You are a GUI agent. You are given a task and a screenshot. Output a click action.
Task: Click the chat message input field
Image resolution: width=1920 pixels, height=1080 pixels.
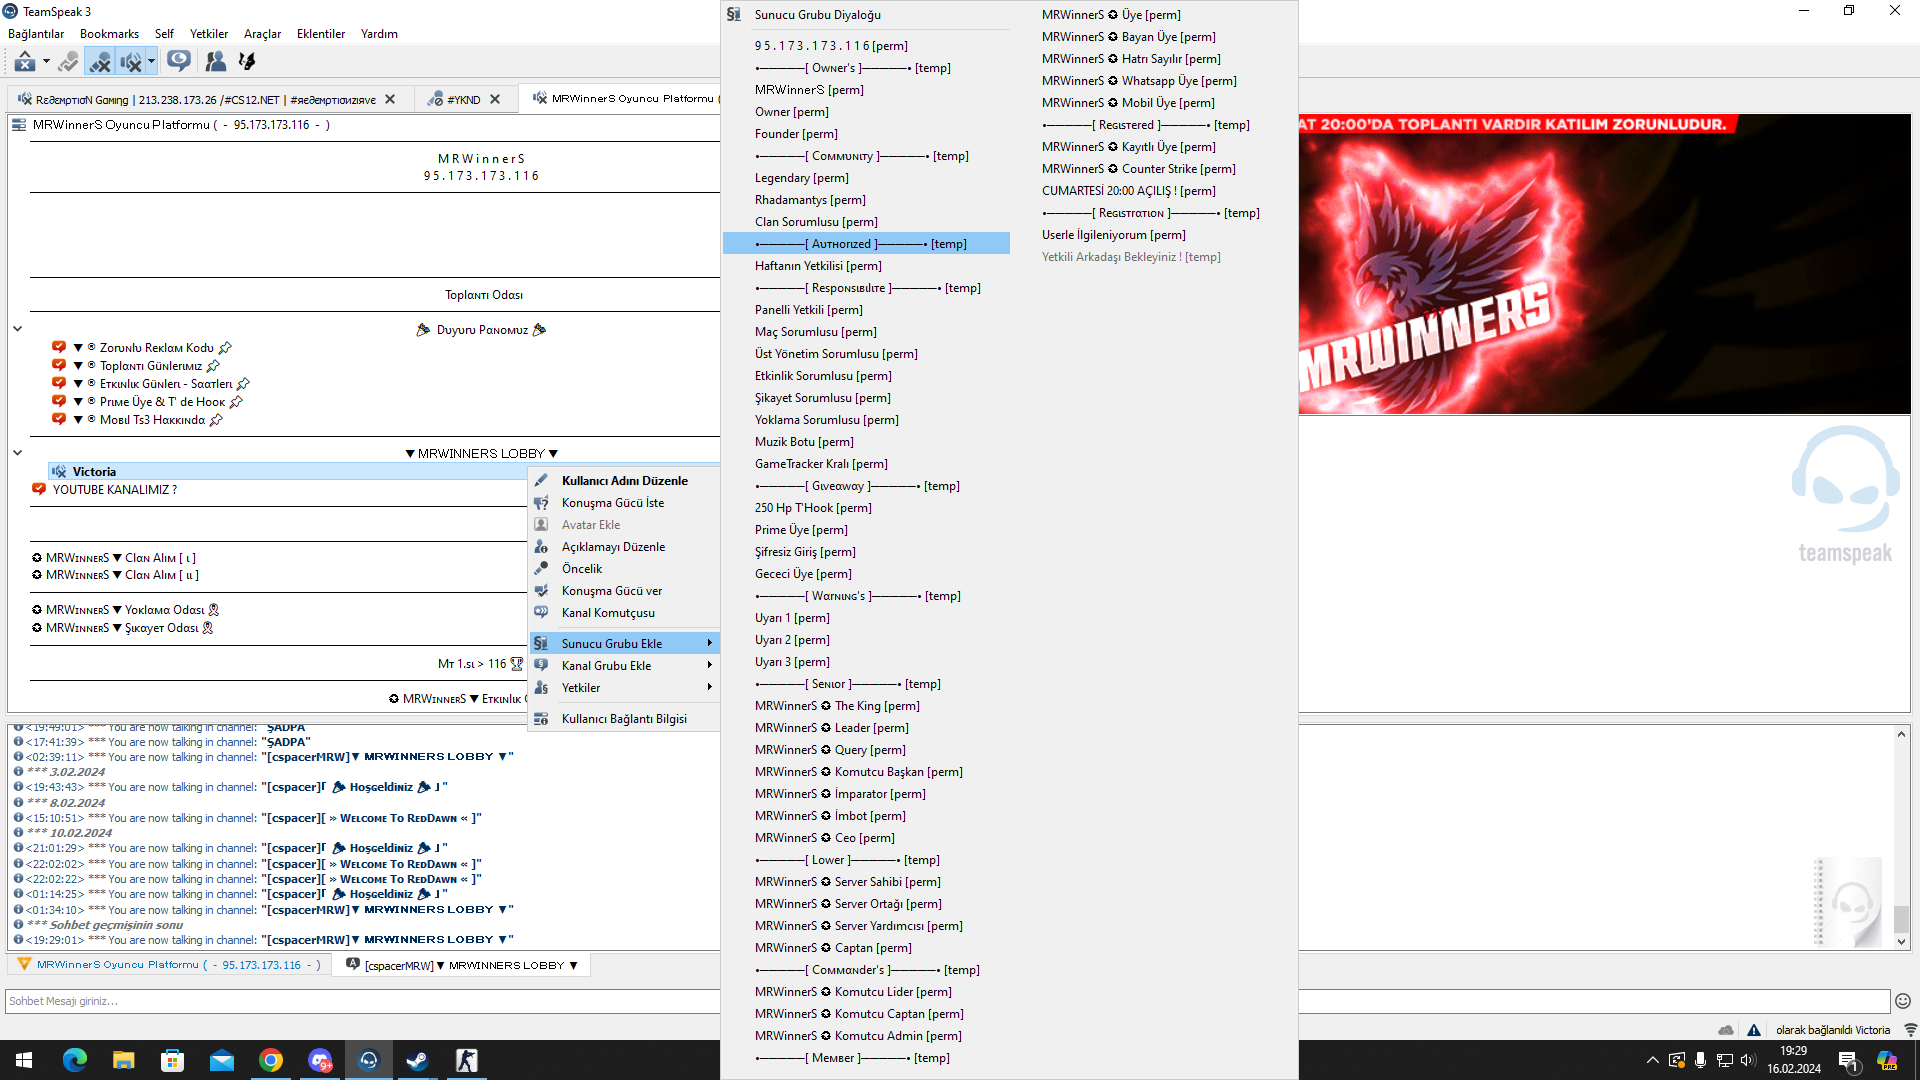947,1001
